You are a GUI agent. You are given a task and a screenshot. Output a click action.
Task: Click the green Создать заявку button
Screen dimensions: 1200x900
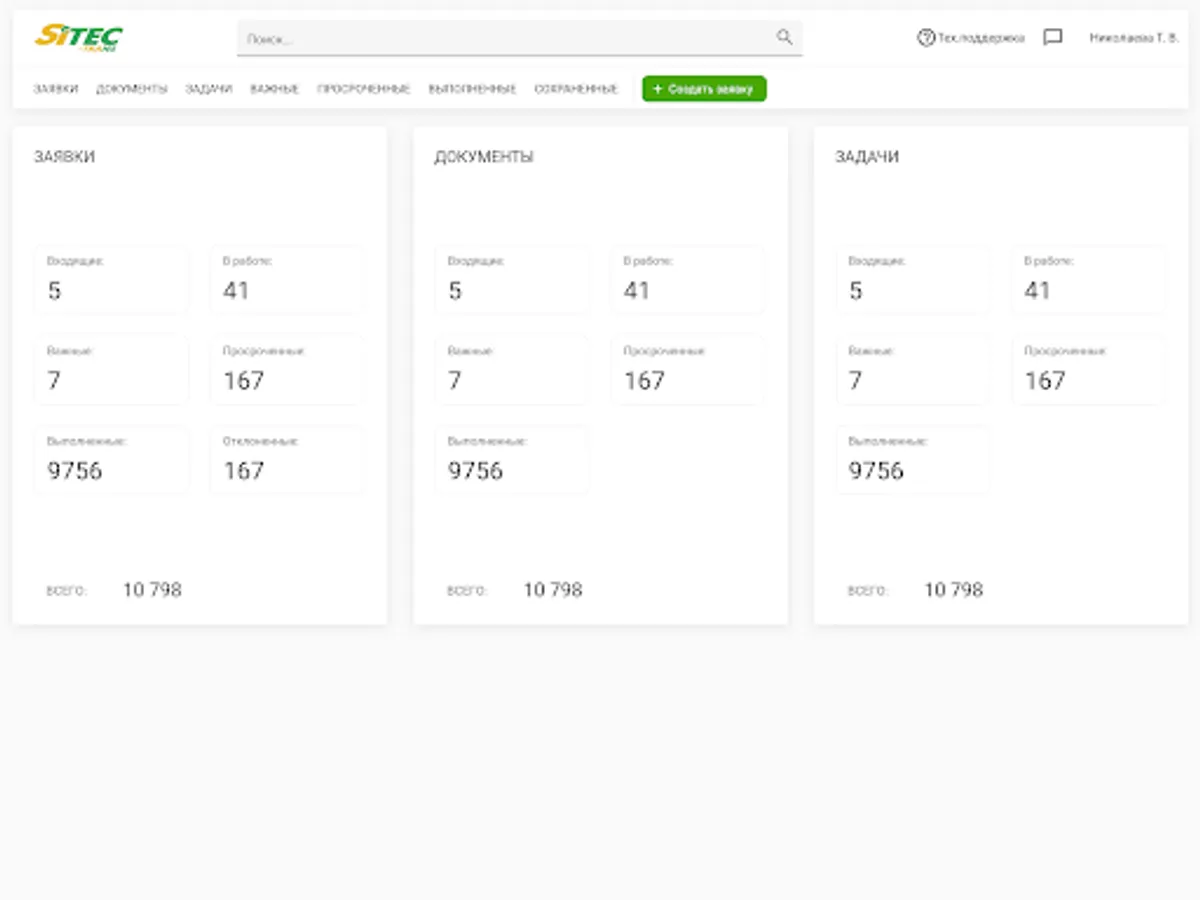tap(704, 89)
